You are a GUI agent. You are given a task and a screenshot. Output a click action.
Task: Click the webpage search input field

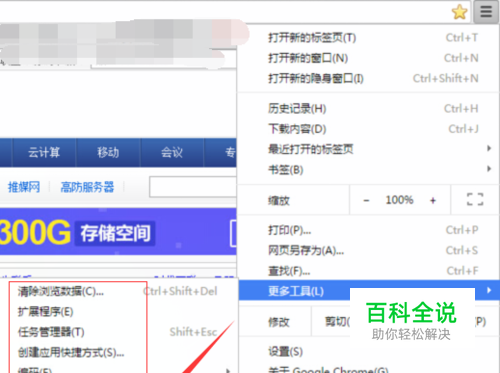[x=193, y=187]
